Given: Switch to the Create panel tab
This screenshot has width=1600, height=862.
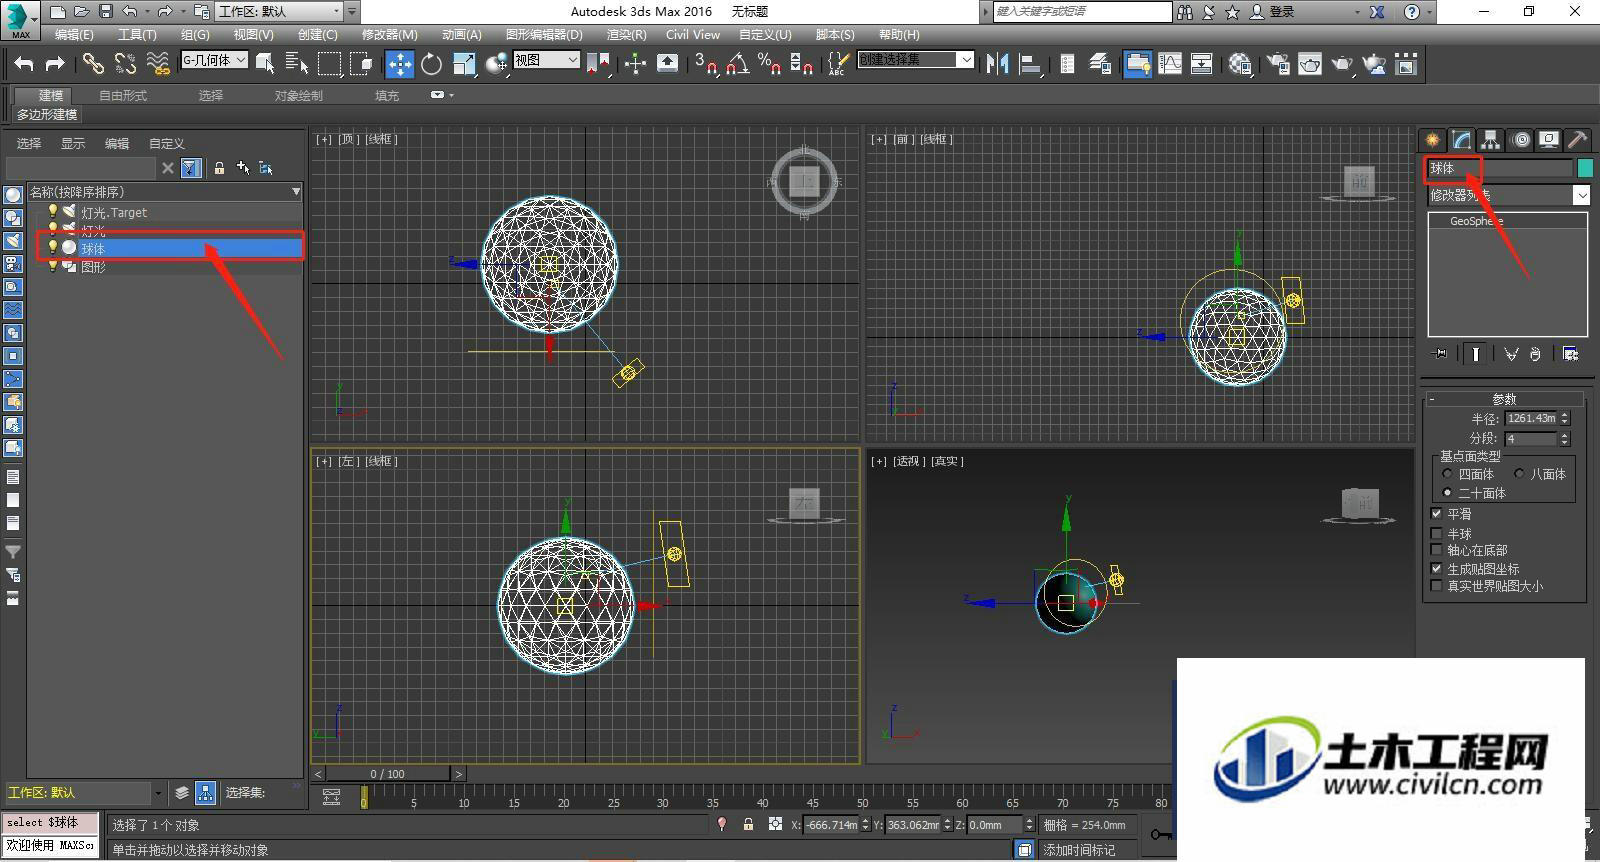Looking at the screenshot, I should click(x=1433, y=139).
